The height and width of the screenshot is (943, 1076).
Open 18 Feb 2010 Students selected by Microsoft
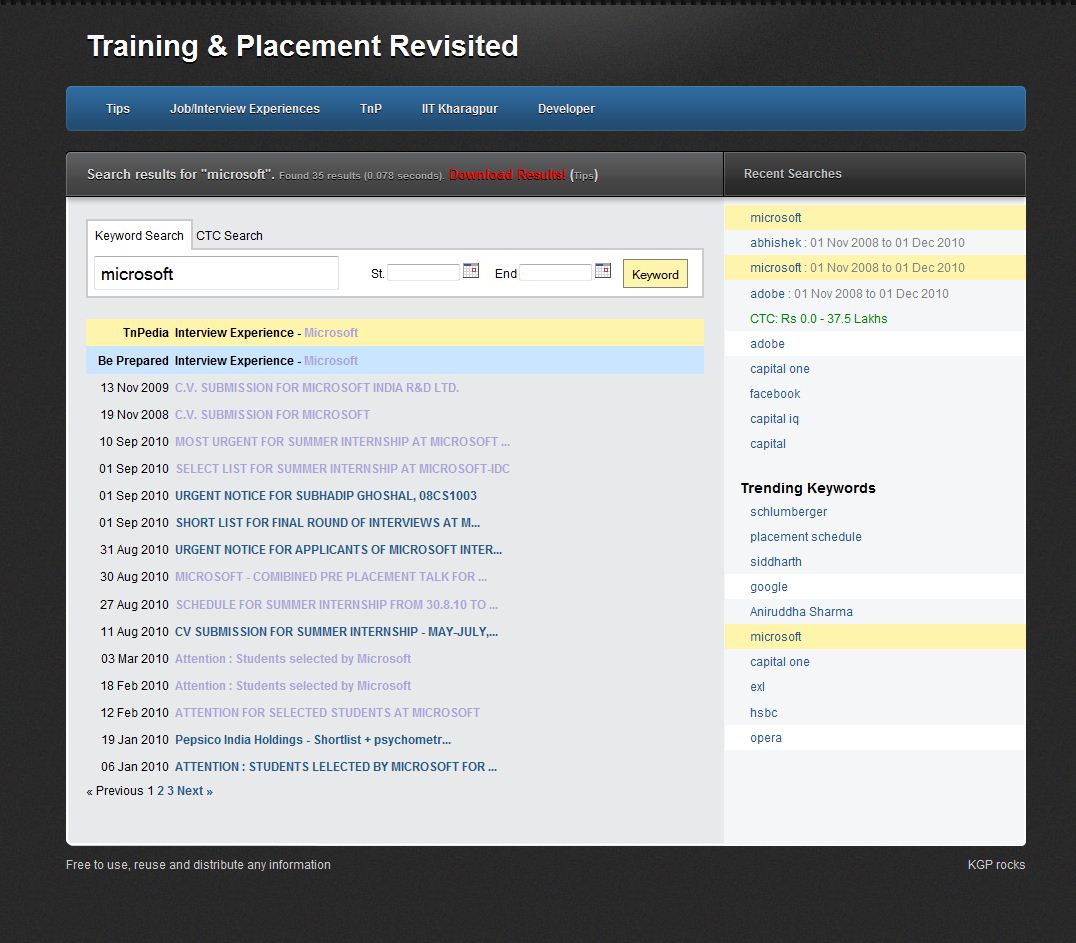click(293, 686)
